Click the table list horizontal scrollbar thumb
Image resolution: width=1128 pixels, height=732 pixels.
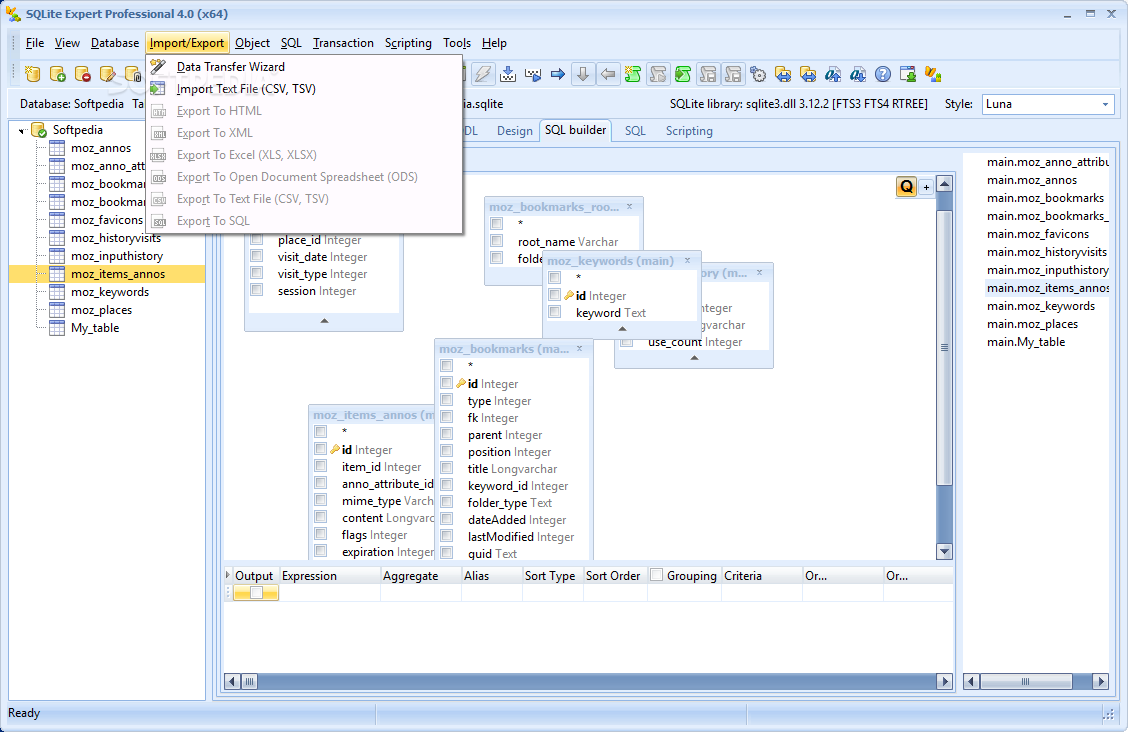tap(1025, 681)
